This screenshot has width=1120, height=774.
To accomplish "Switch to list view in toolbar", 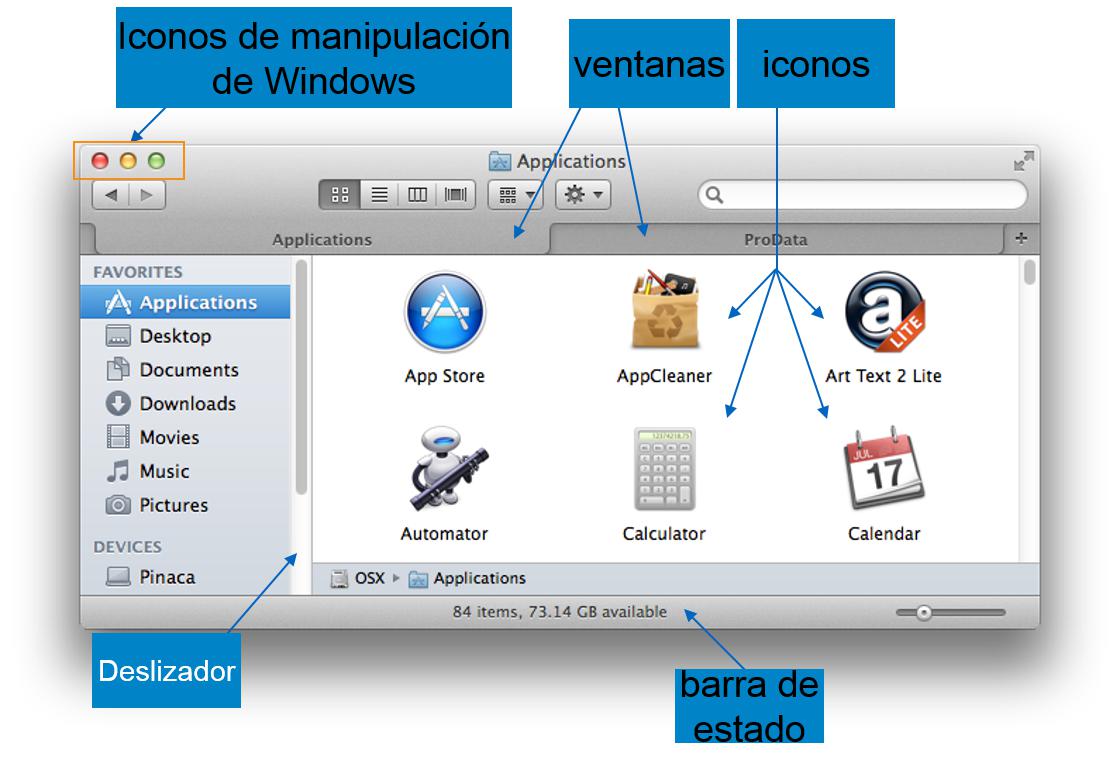I will pyautogui.click(x=379, y=194).
